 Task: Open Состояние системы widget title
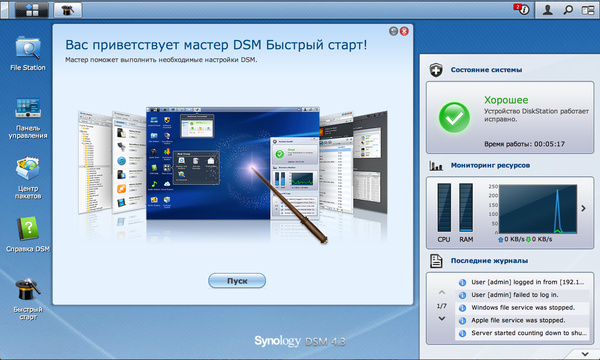(x=486, y=70)
